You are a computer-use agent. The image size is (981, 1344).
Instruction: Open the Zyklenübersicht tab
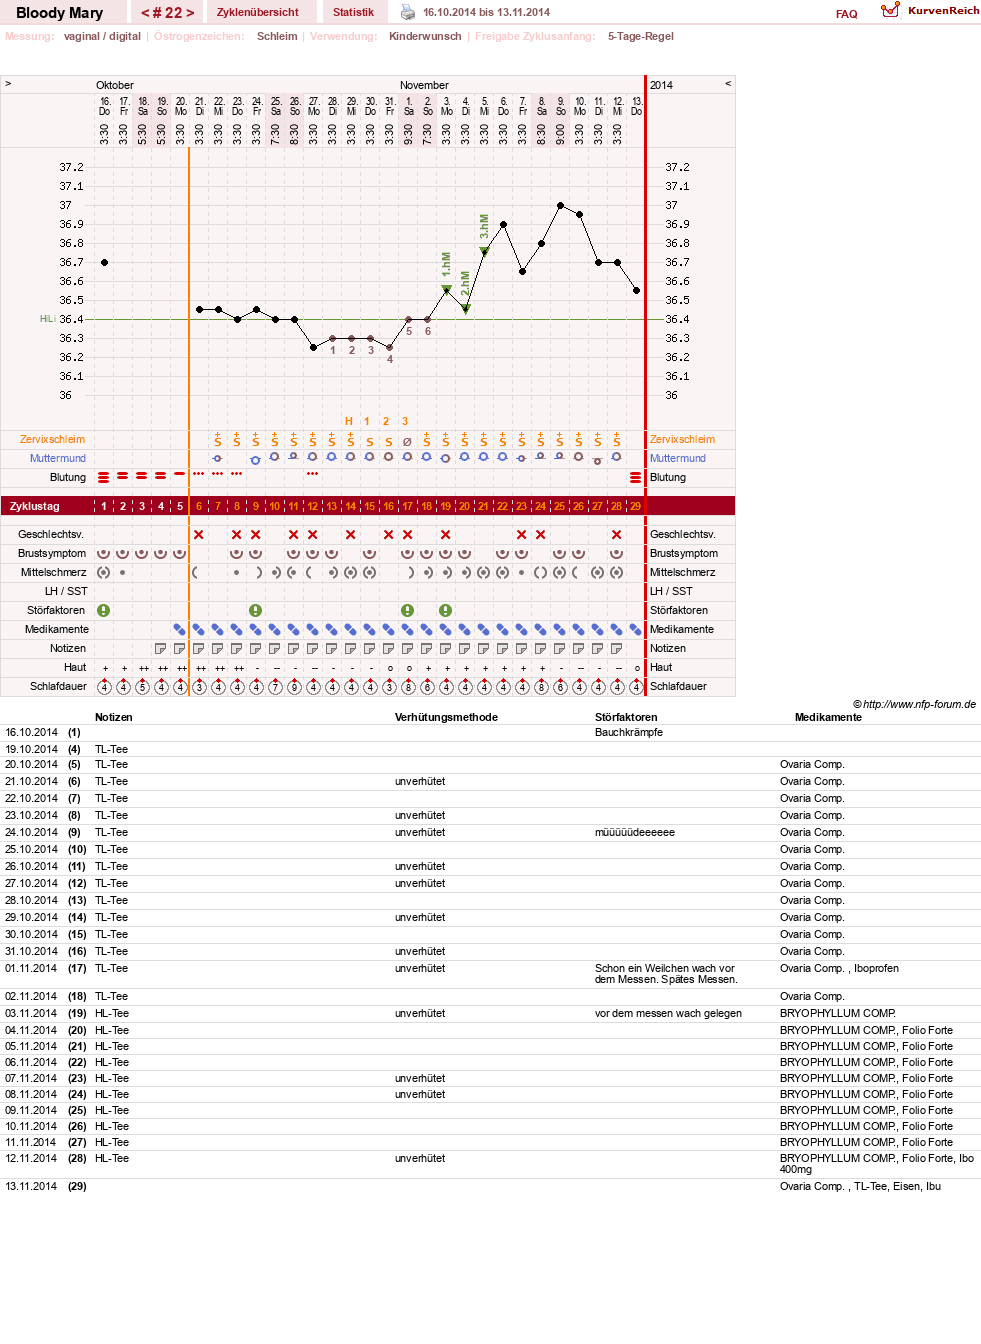click(258, 12)
